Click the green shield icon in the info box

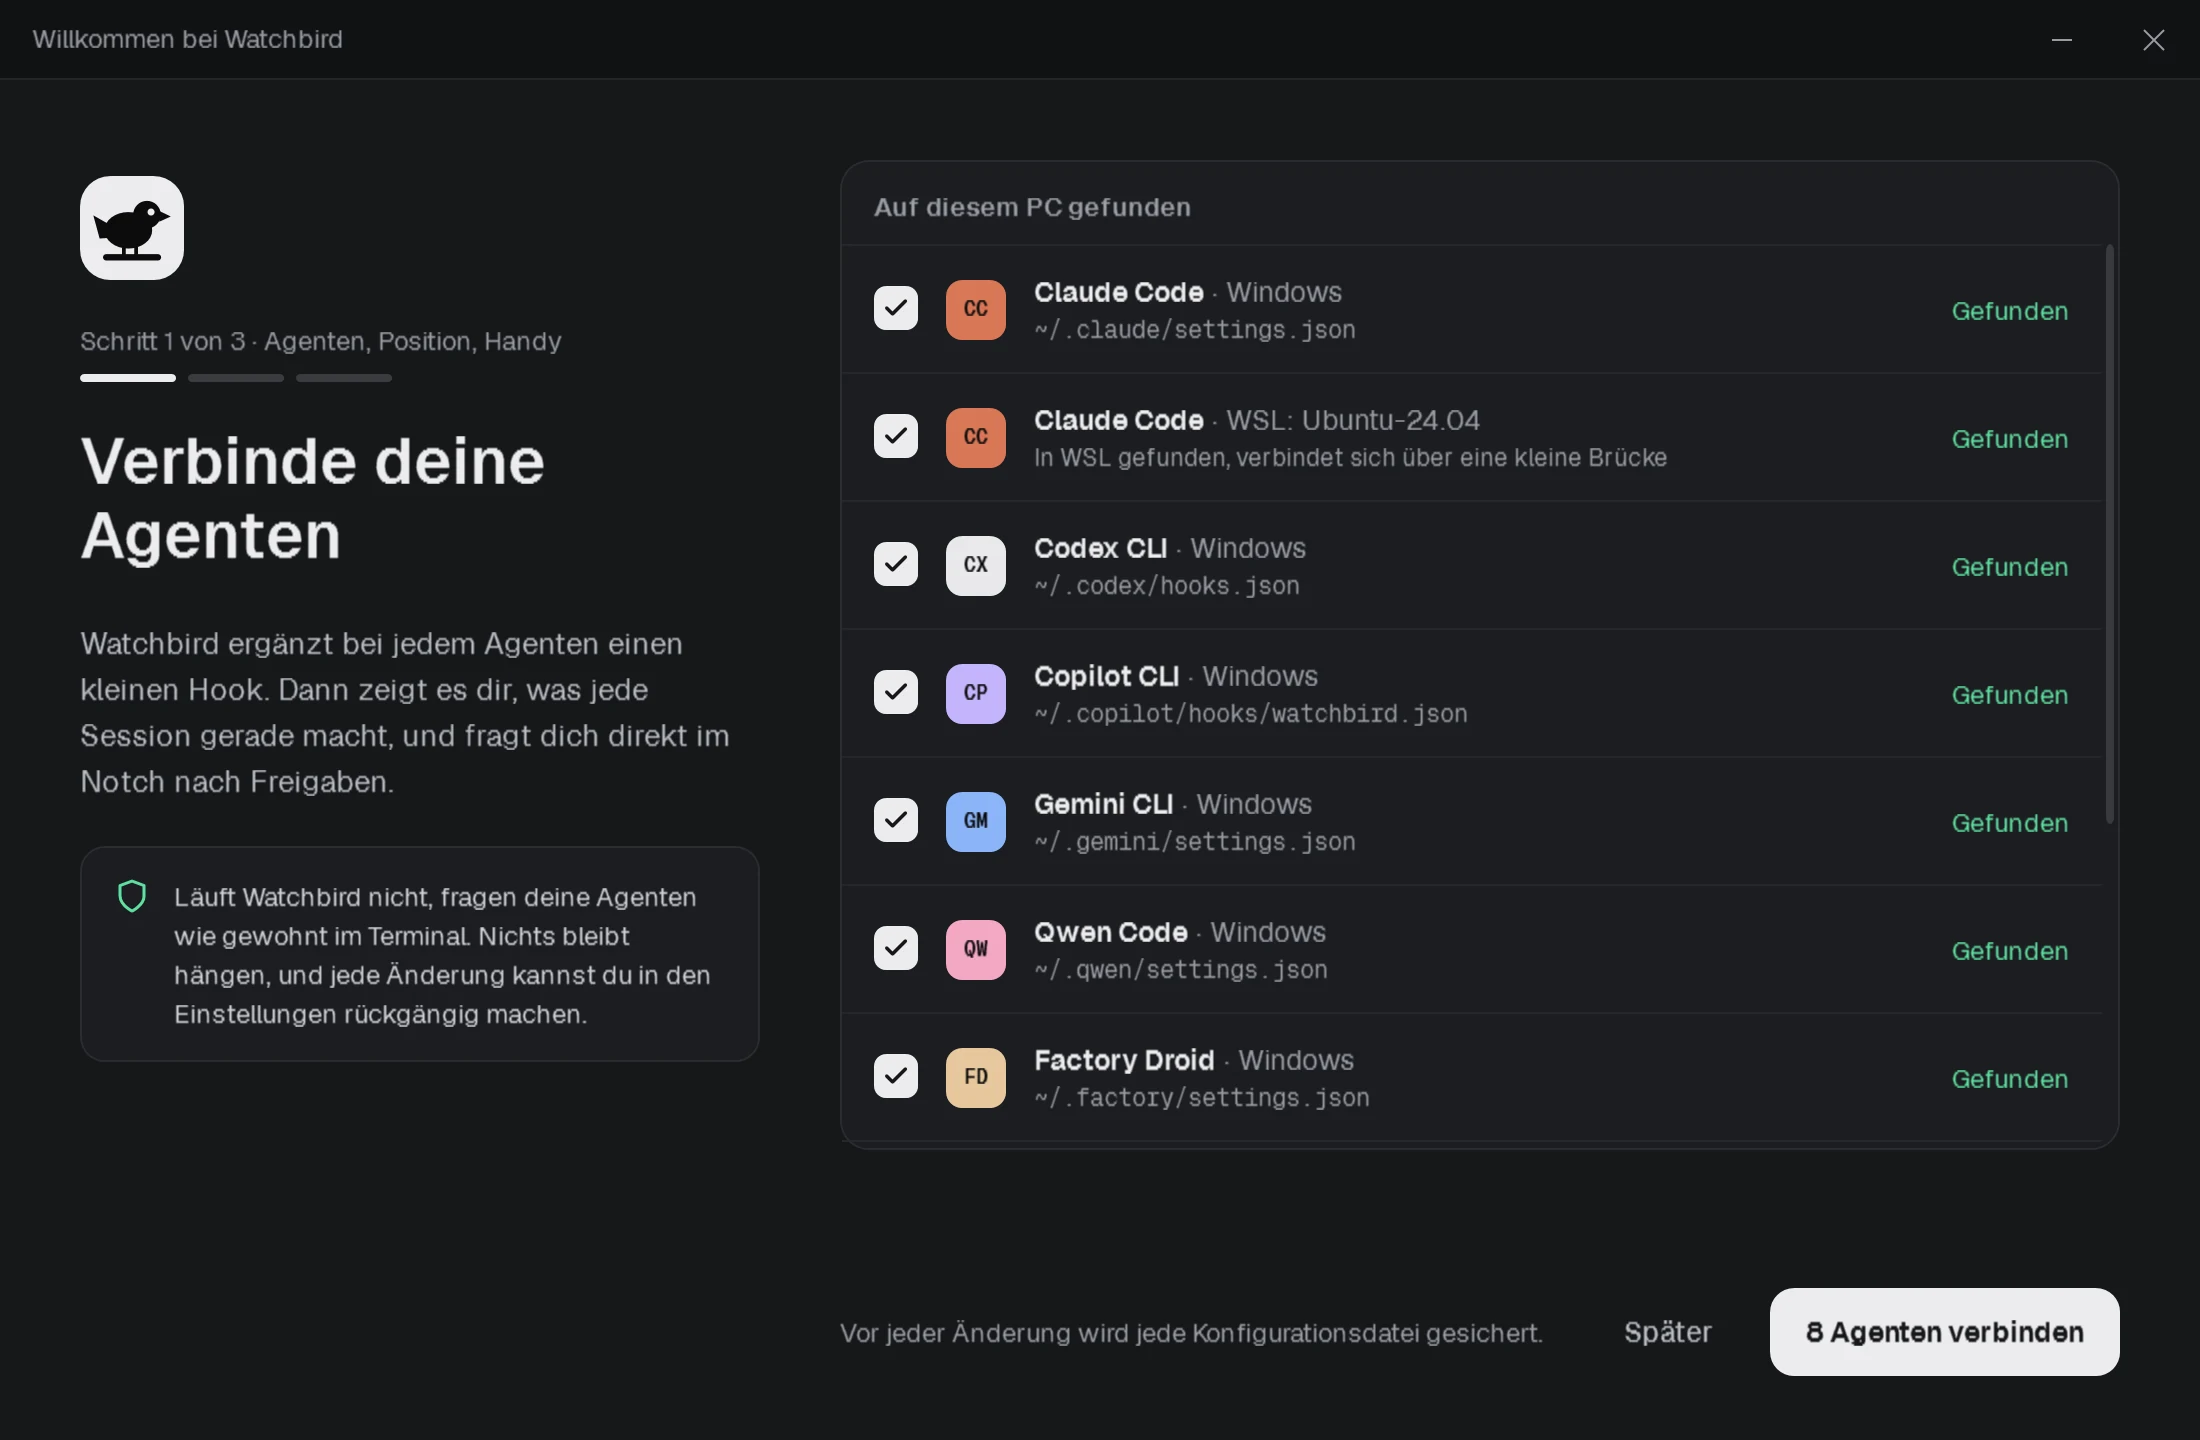click(x=132, y=896)
